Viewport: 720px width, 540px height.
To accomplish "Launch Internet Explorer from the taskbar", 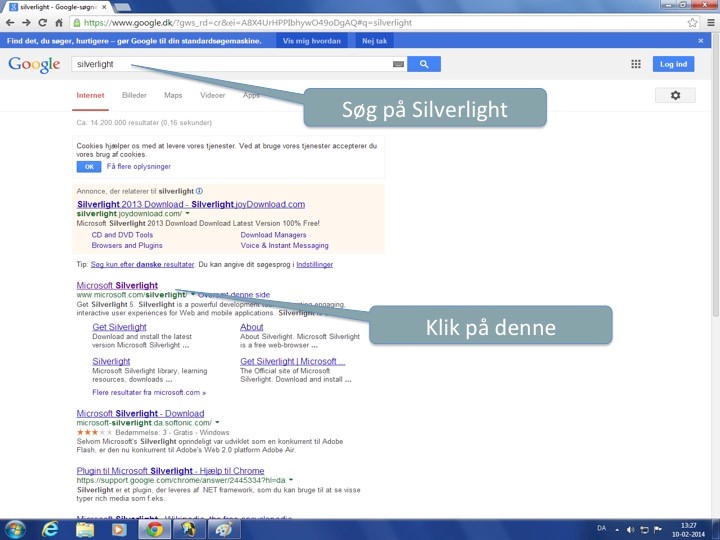I will [50, 529].
